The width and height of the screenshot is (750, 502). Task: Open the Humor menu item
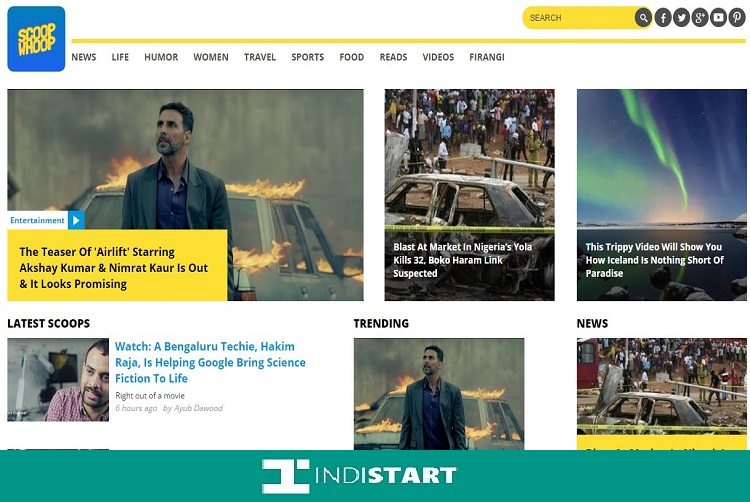point(161,57)
